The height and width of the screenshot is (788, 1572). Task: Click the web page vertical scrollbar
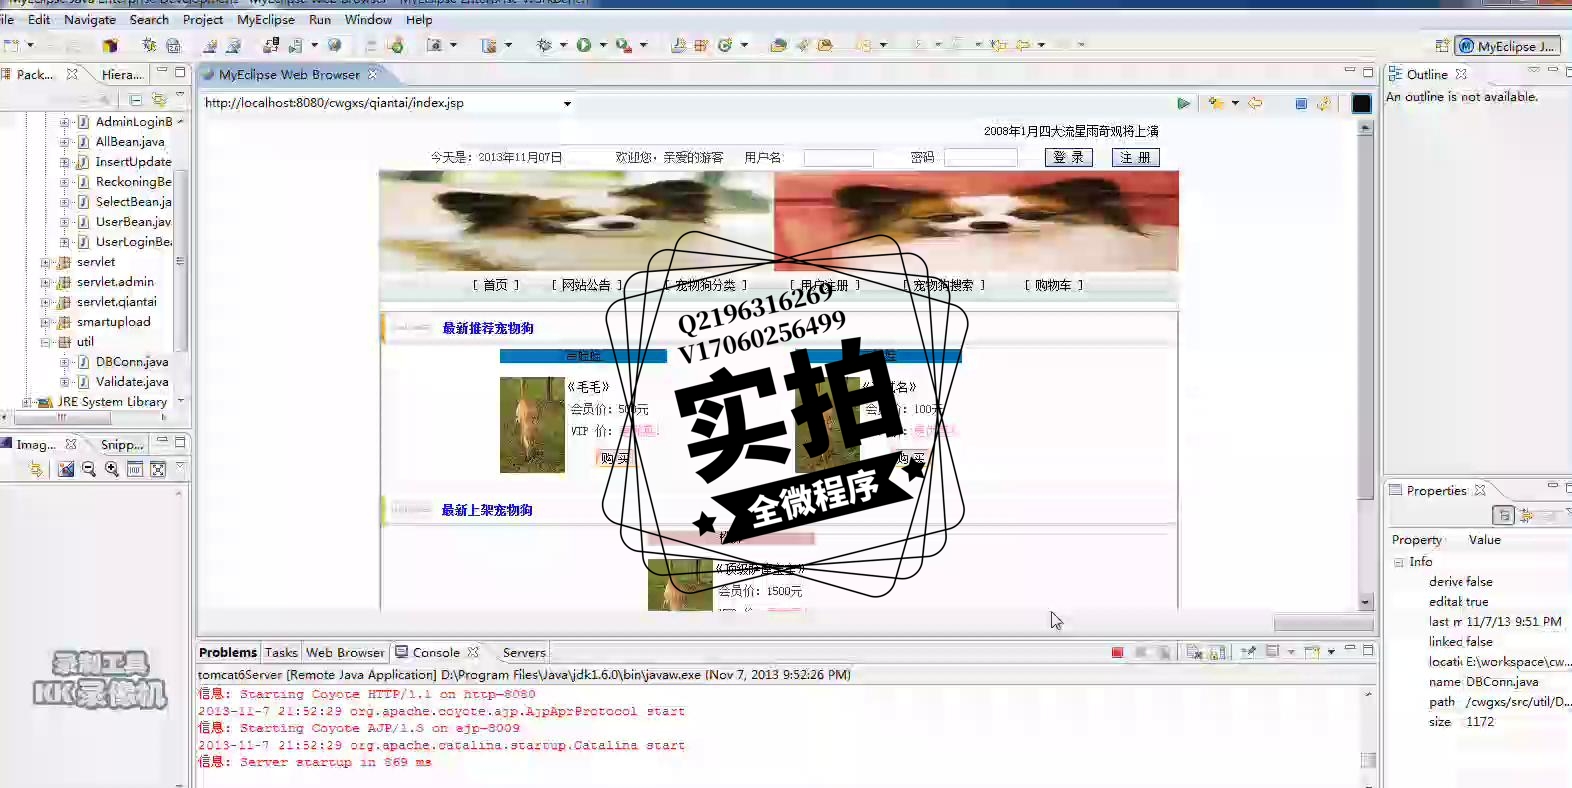(1366, 366)
